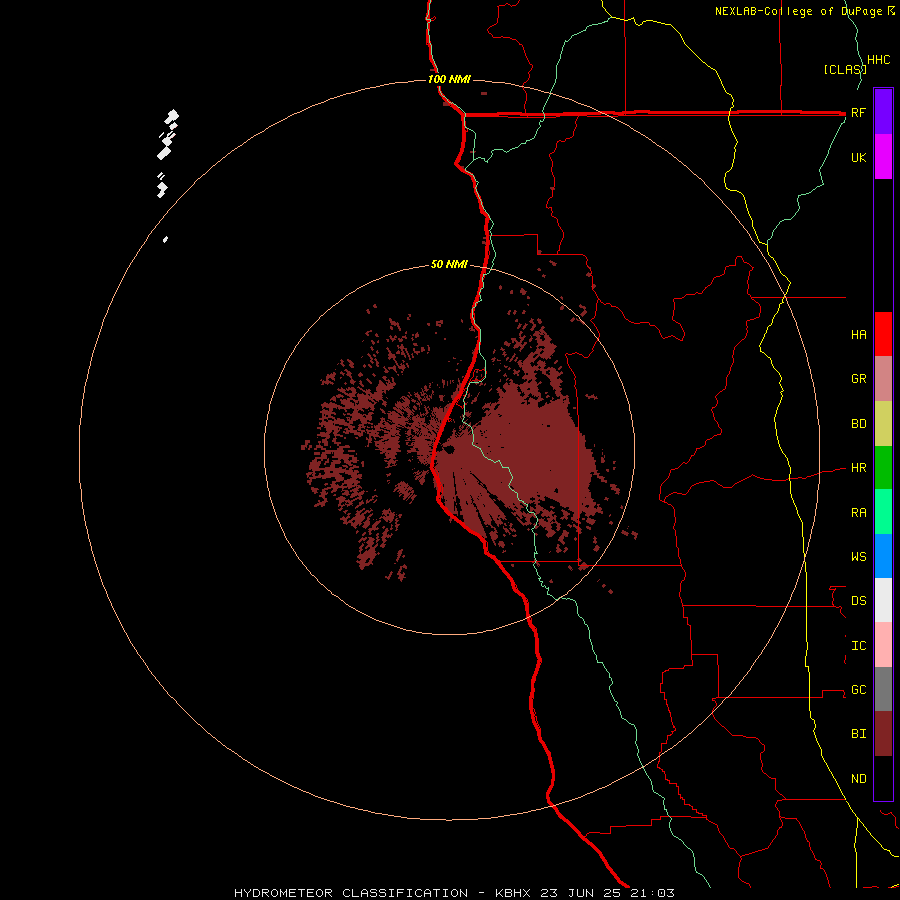Click the RA legend label

[x=859, y=513]
